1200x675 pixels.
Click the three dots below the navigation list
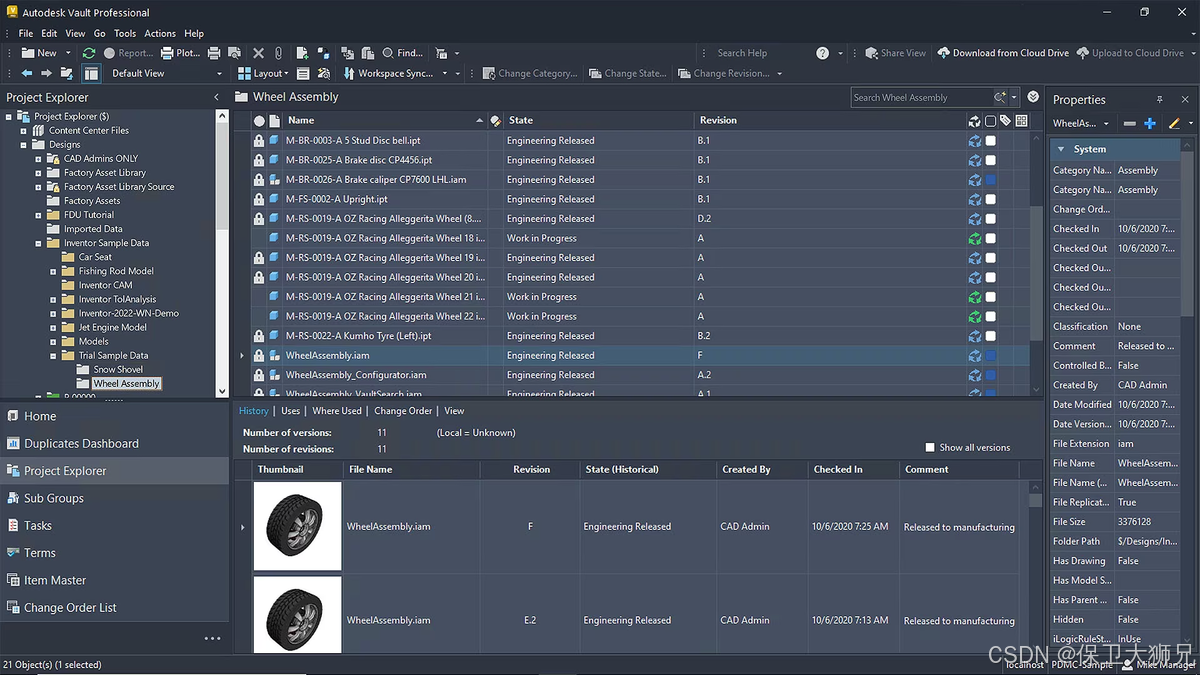click(x=212, y=638)
